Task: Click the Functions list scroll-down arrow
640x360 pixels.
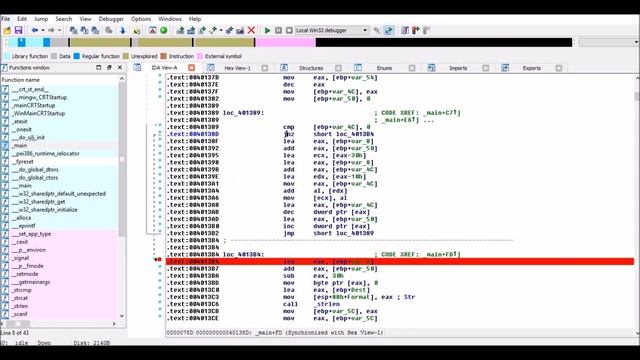Action: pyautogui.click(x=122, y=316)
